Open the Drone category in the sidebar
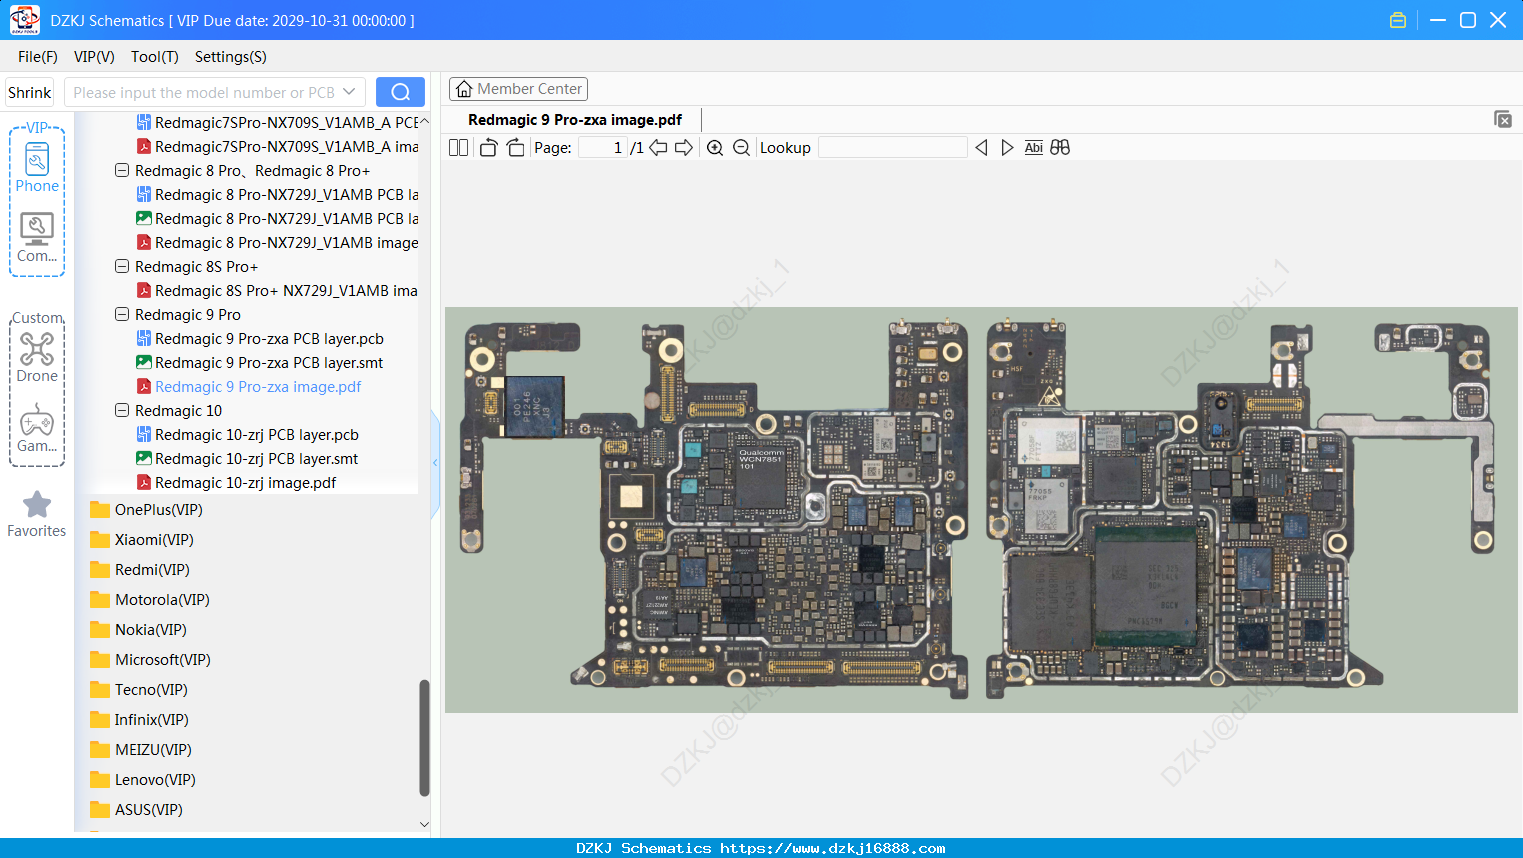 [37, 357]
